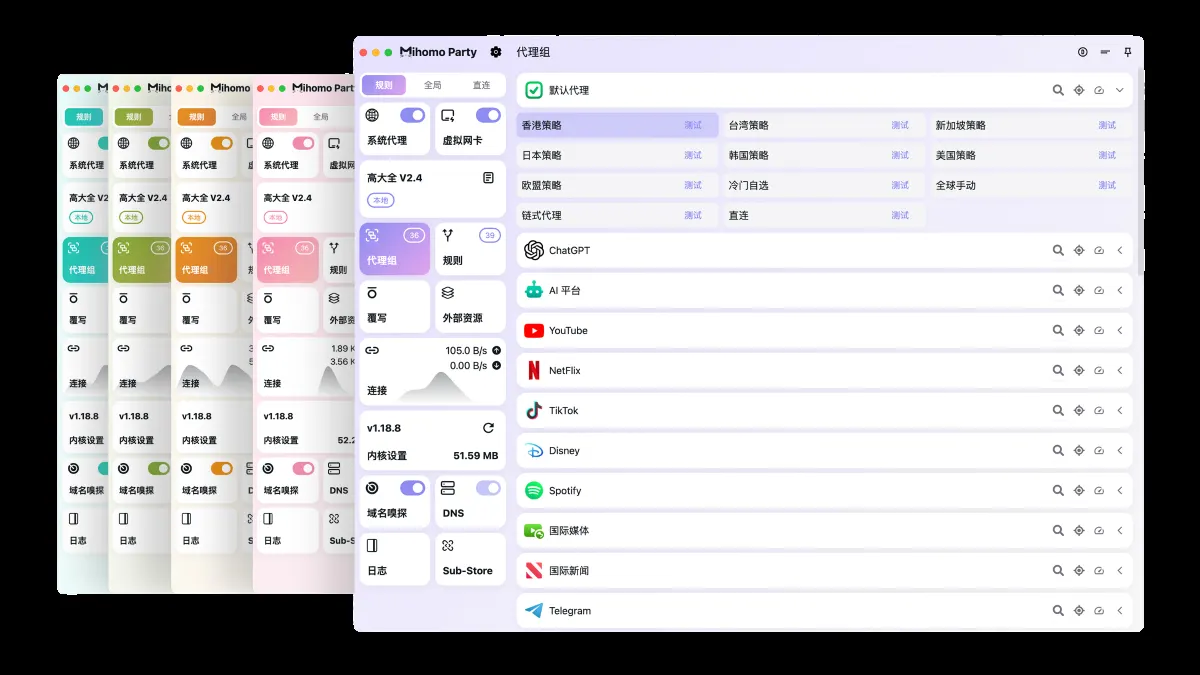Expand the Disney group chevron
Viewport: 1200px width, 675px height.
pos(1120,450)
